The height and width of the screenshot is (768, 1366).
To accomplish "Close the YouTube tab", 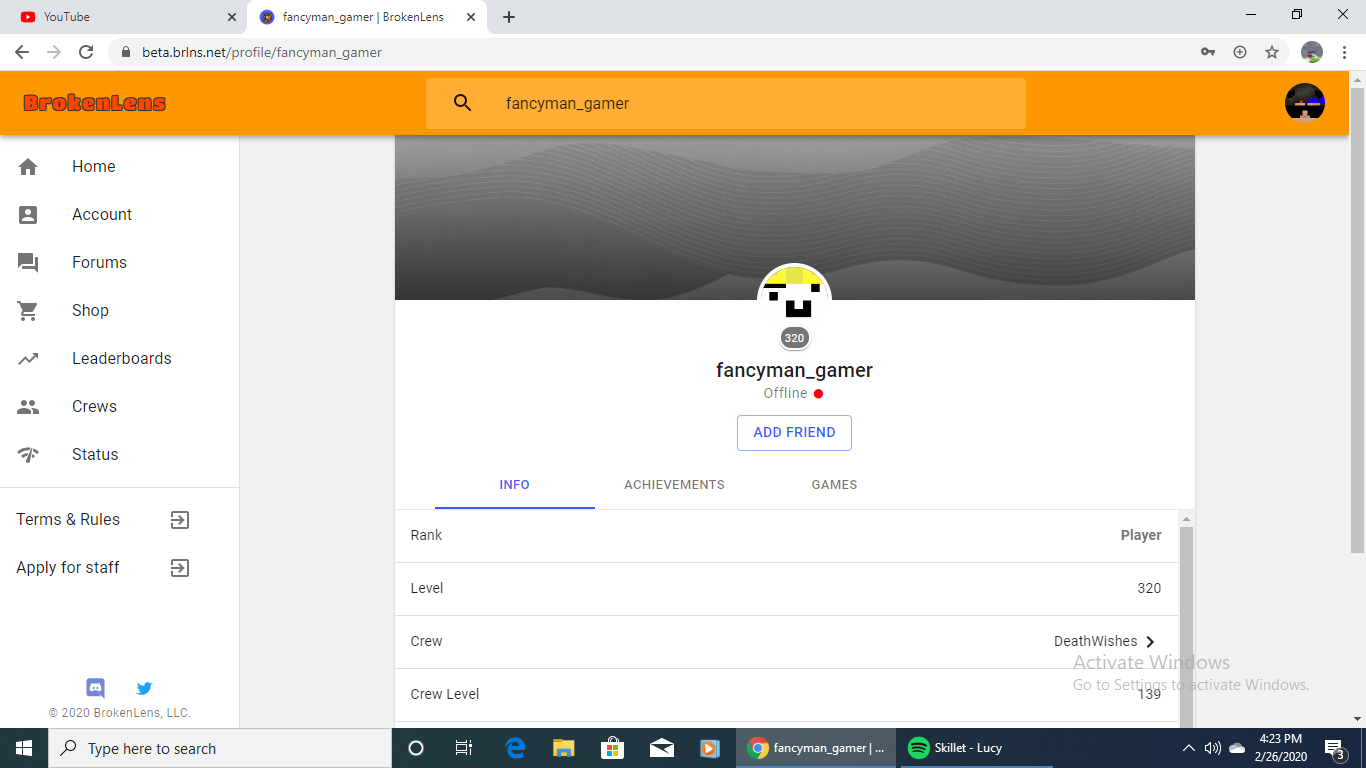I will (232, 17).
